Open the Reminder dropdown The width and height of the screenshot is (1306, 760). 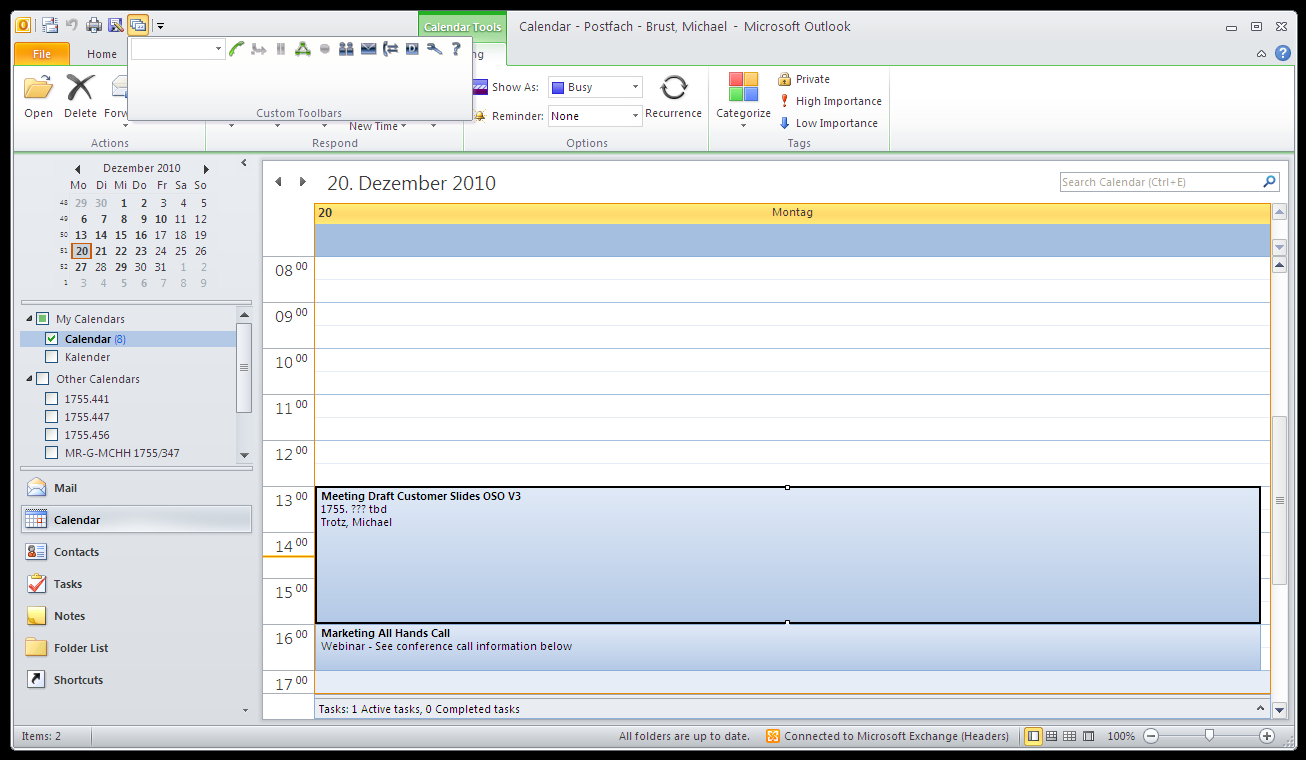pos(635,116)
